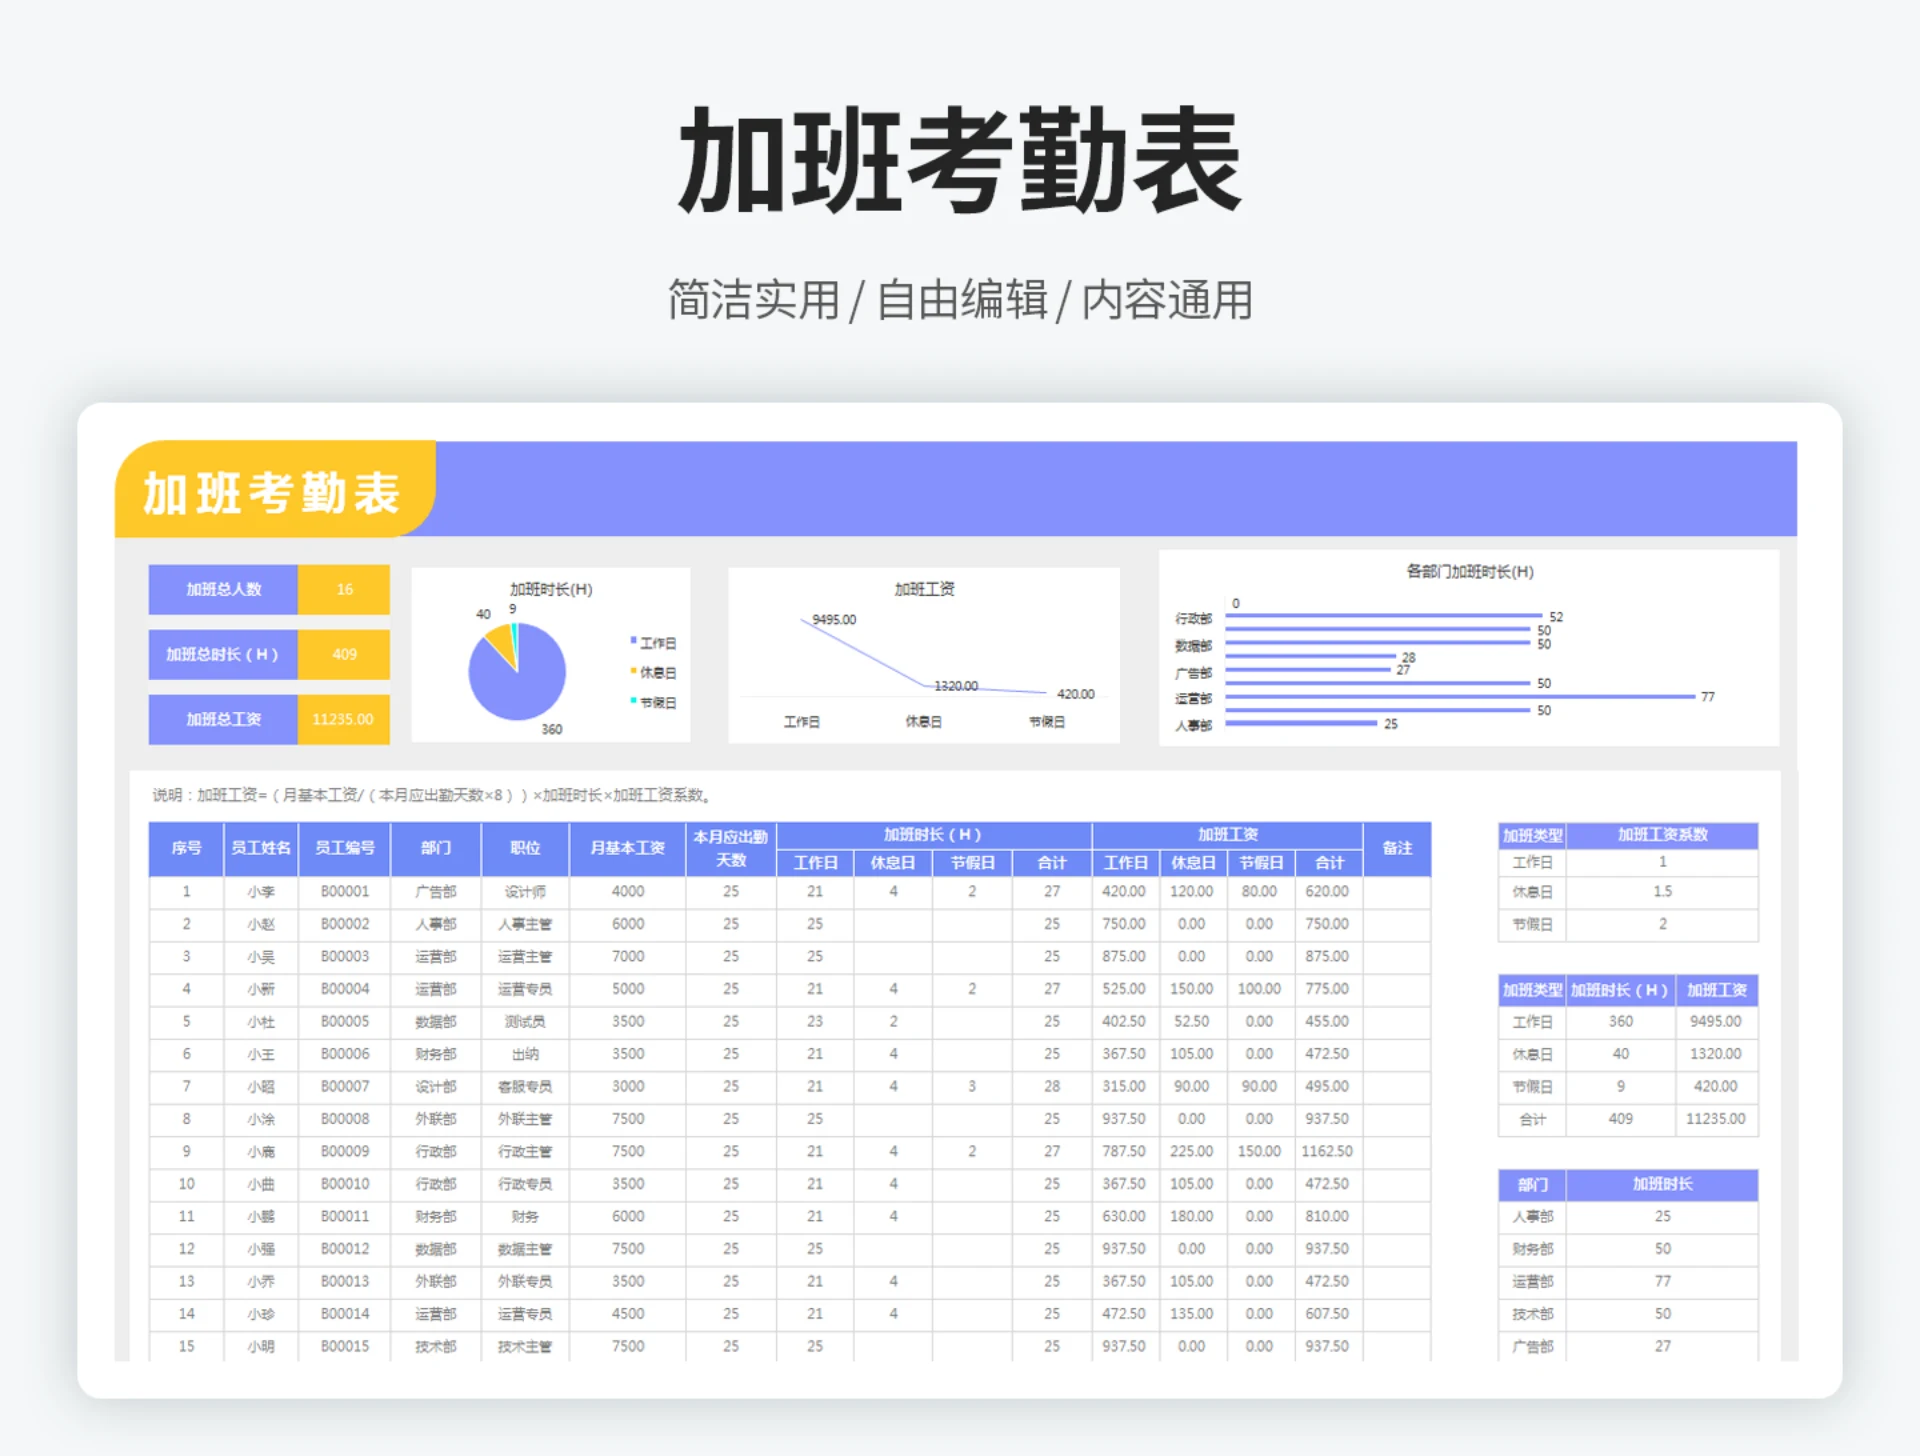Select the 备注 column header
This screenshot has width=1920, height=1456.
pyautogui.click(x=1397, y=848)
